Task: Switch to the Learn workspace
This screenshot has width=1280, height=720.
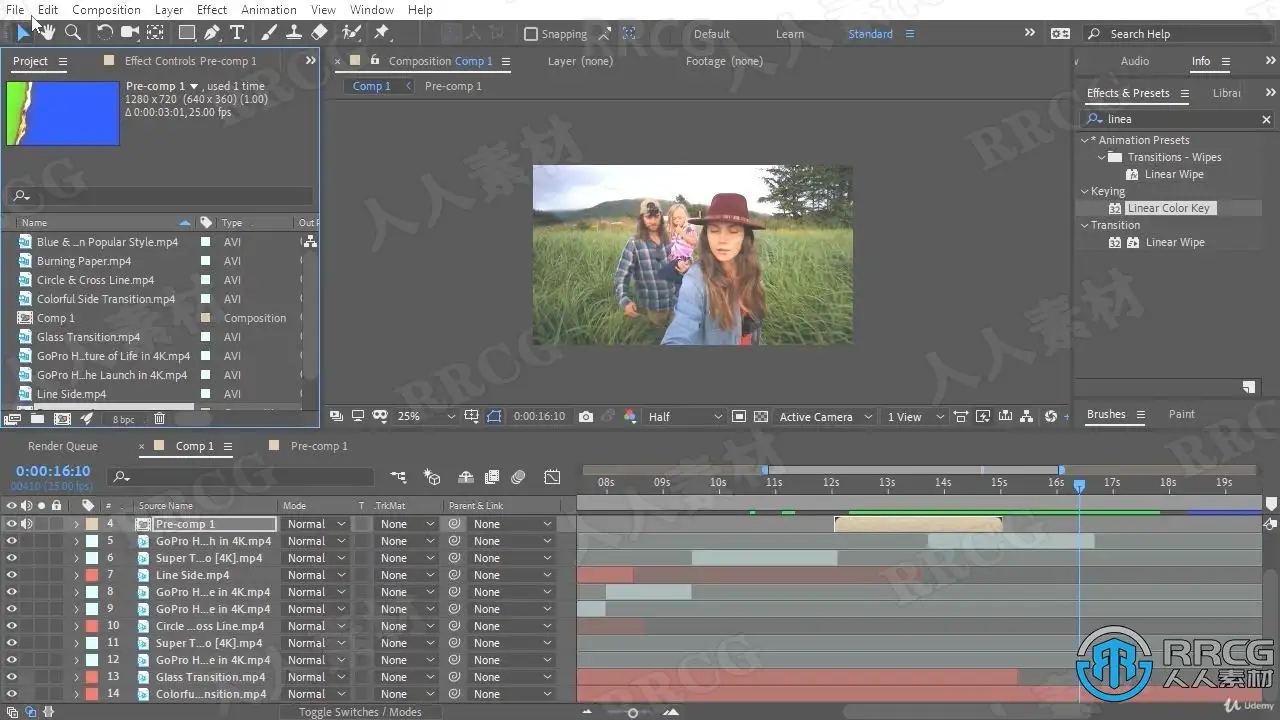Action: tap(790, 34)
